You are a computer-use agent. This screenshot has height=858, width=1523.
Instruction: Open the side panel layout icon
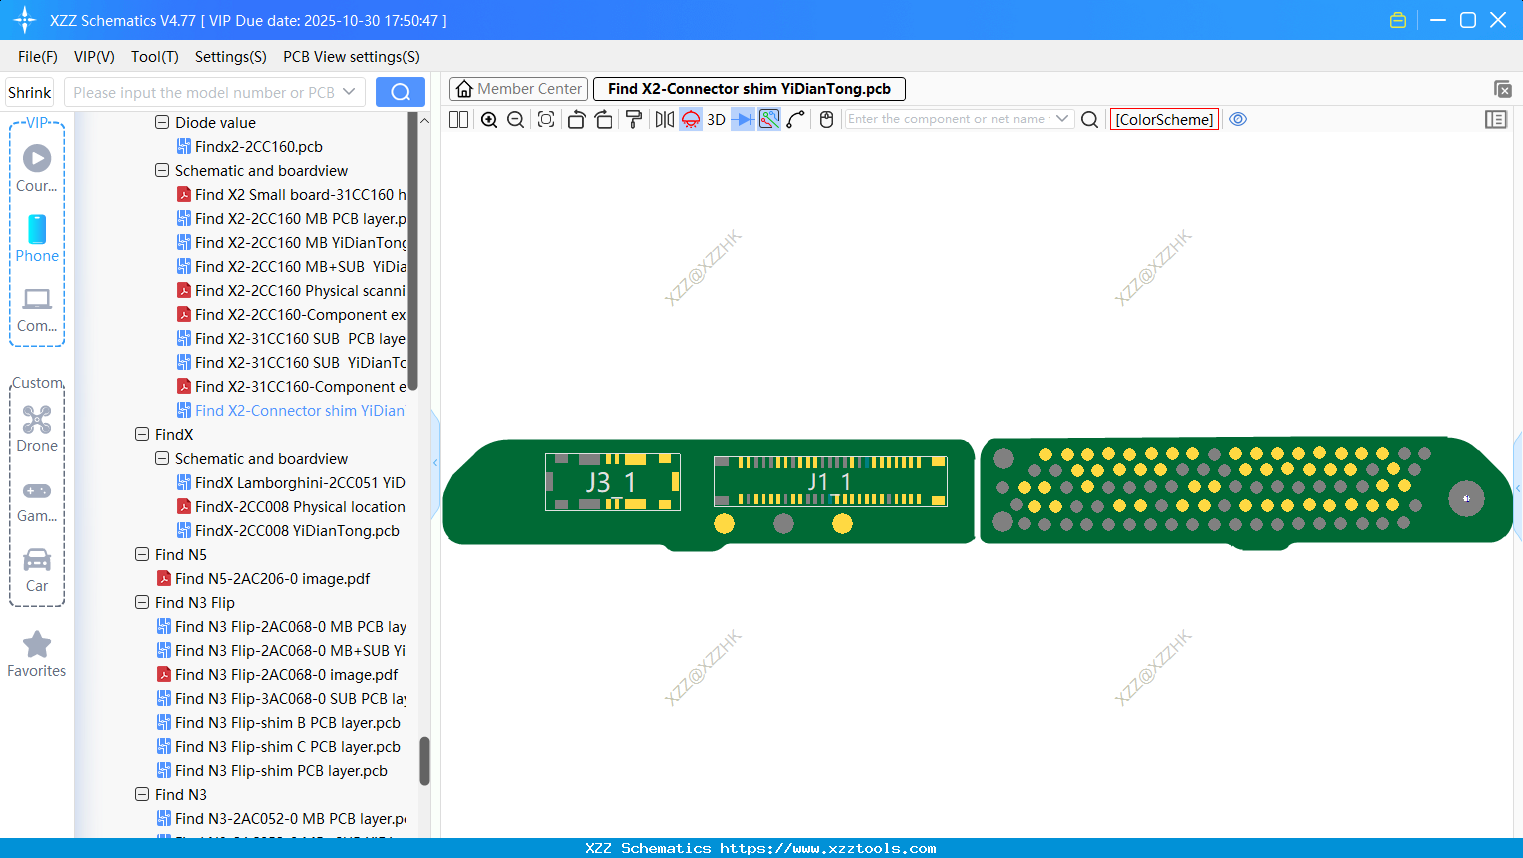tap(1496, 119)
